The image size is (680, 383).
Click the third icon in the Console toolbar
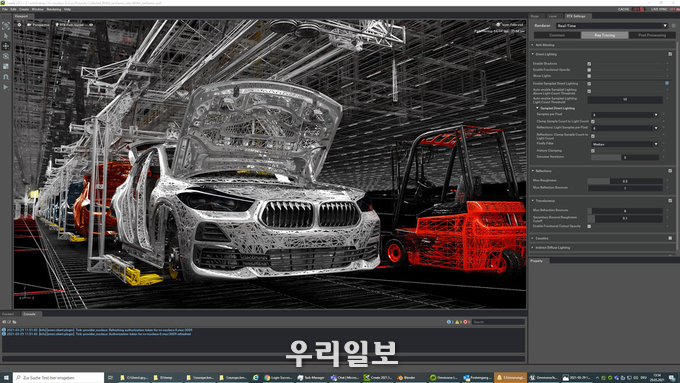click(14, 322)
